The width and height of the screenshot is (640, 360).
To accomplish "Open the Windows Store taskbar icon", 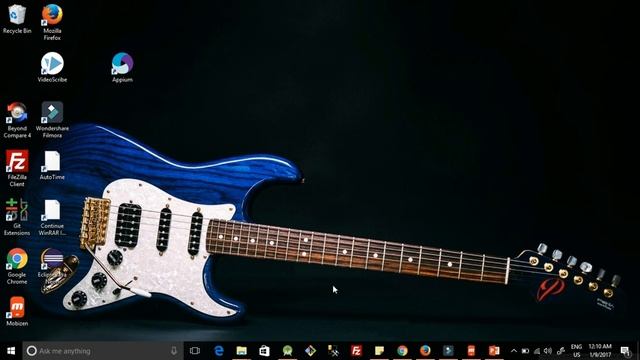I will 264,351.
